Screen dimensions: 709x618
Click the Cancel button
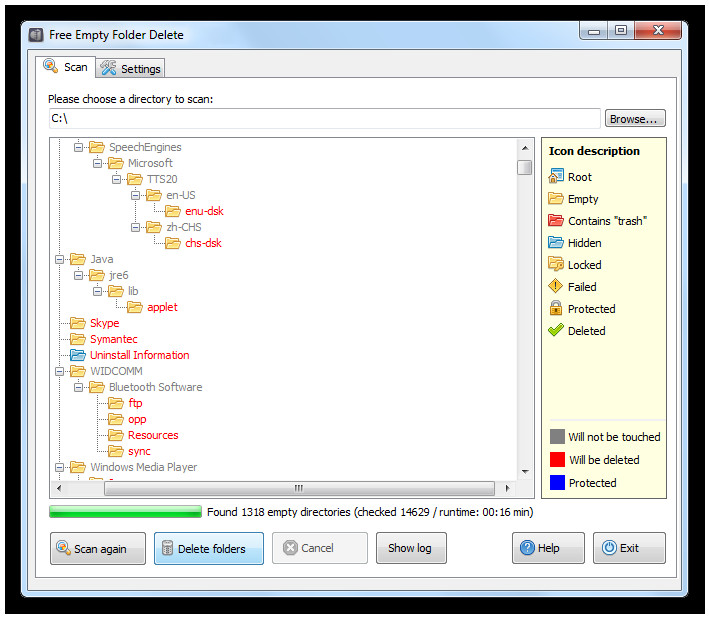tap(320, 548)
